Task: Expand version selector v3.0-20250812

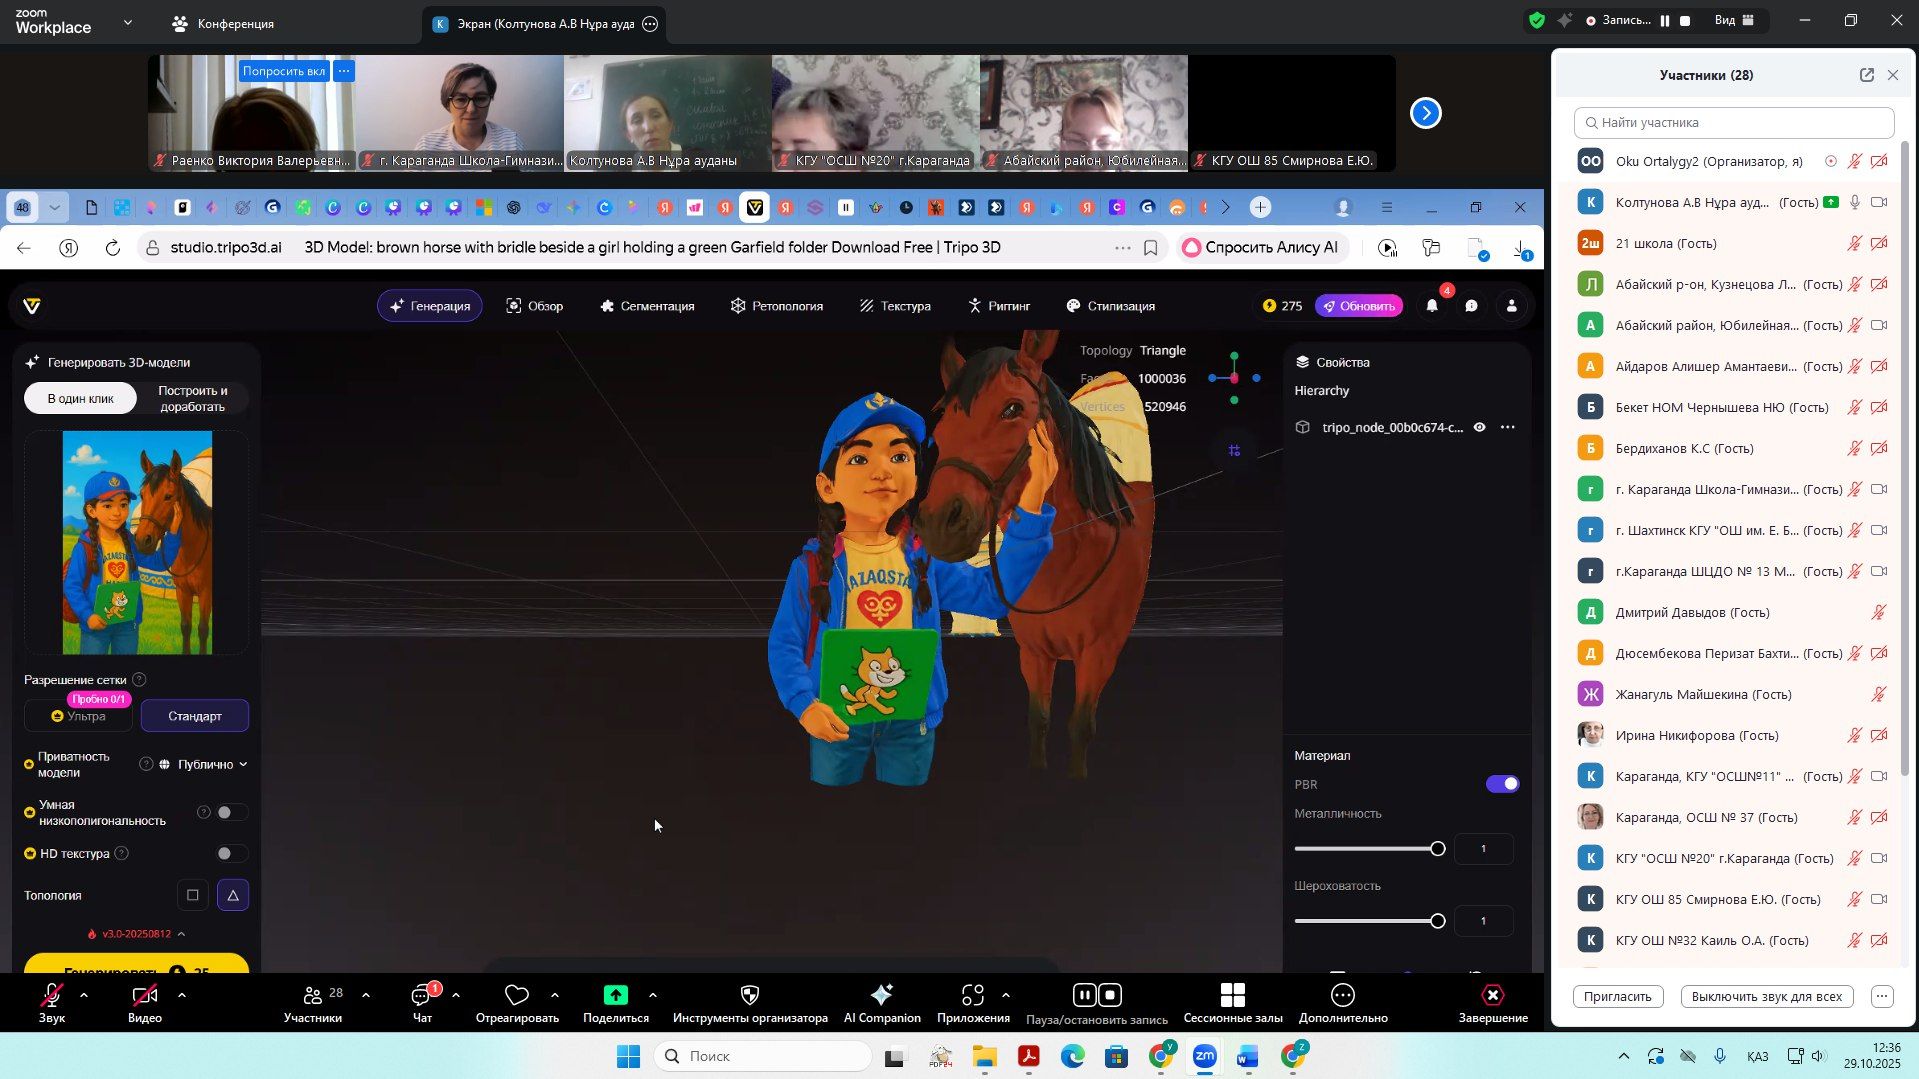Action: click(x=137, y=934)
